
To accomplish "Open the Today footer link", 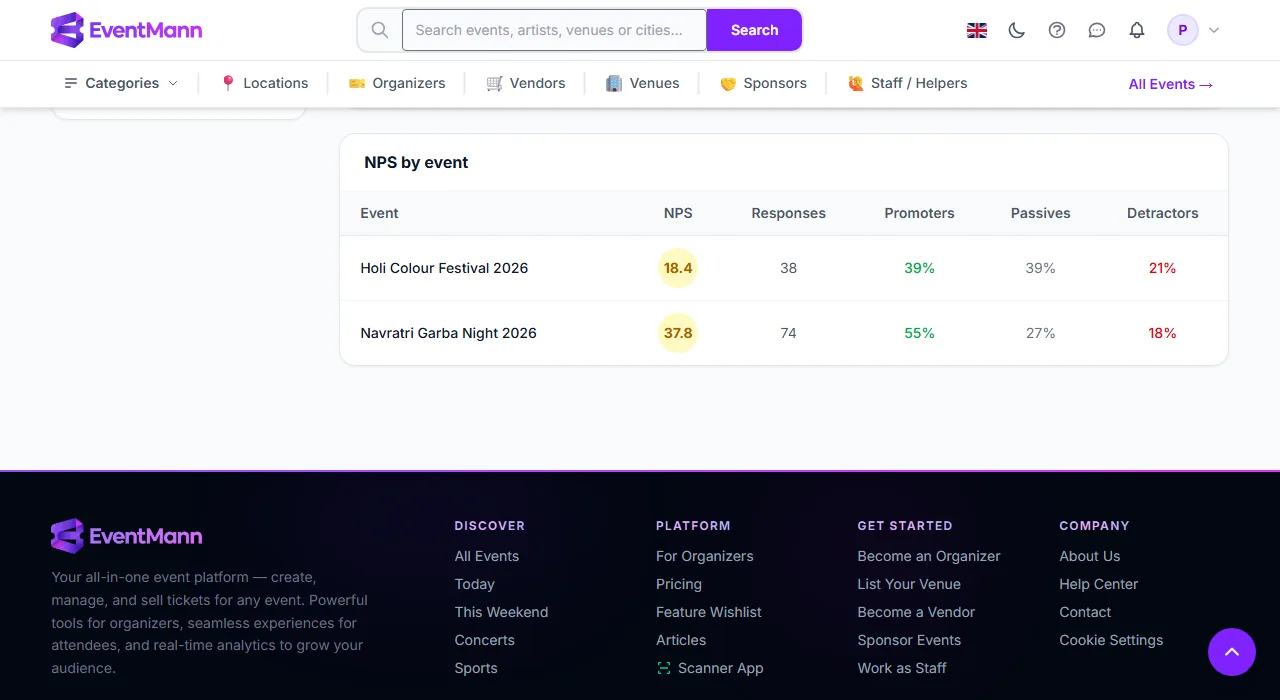I will coord(475,584).
